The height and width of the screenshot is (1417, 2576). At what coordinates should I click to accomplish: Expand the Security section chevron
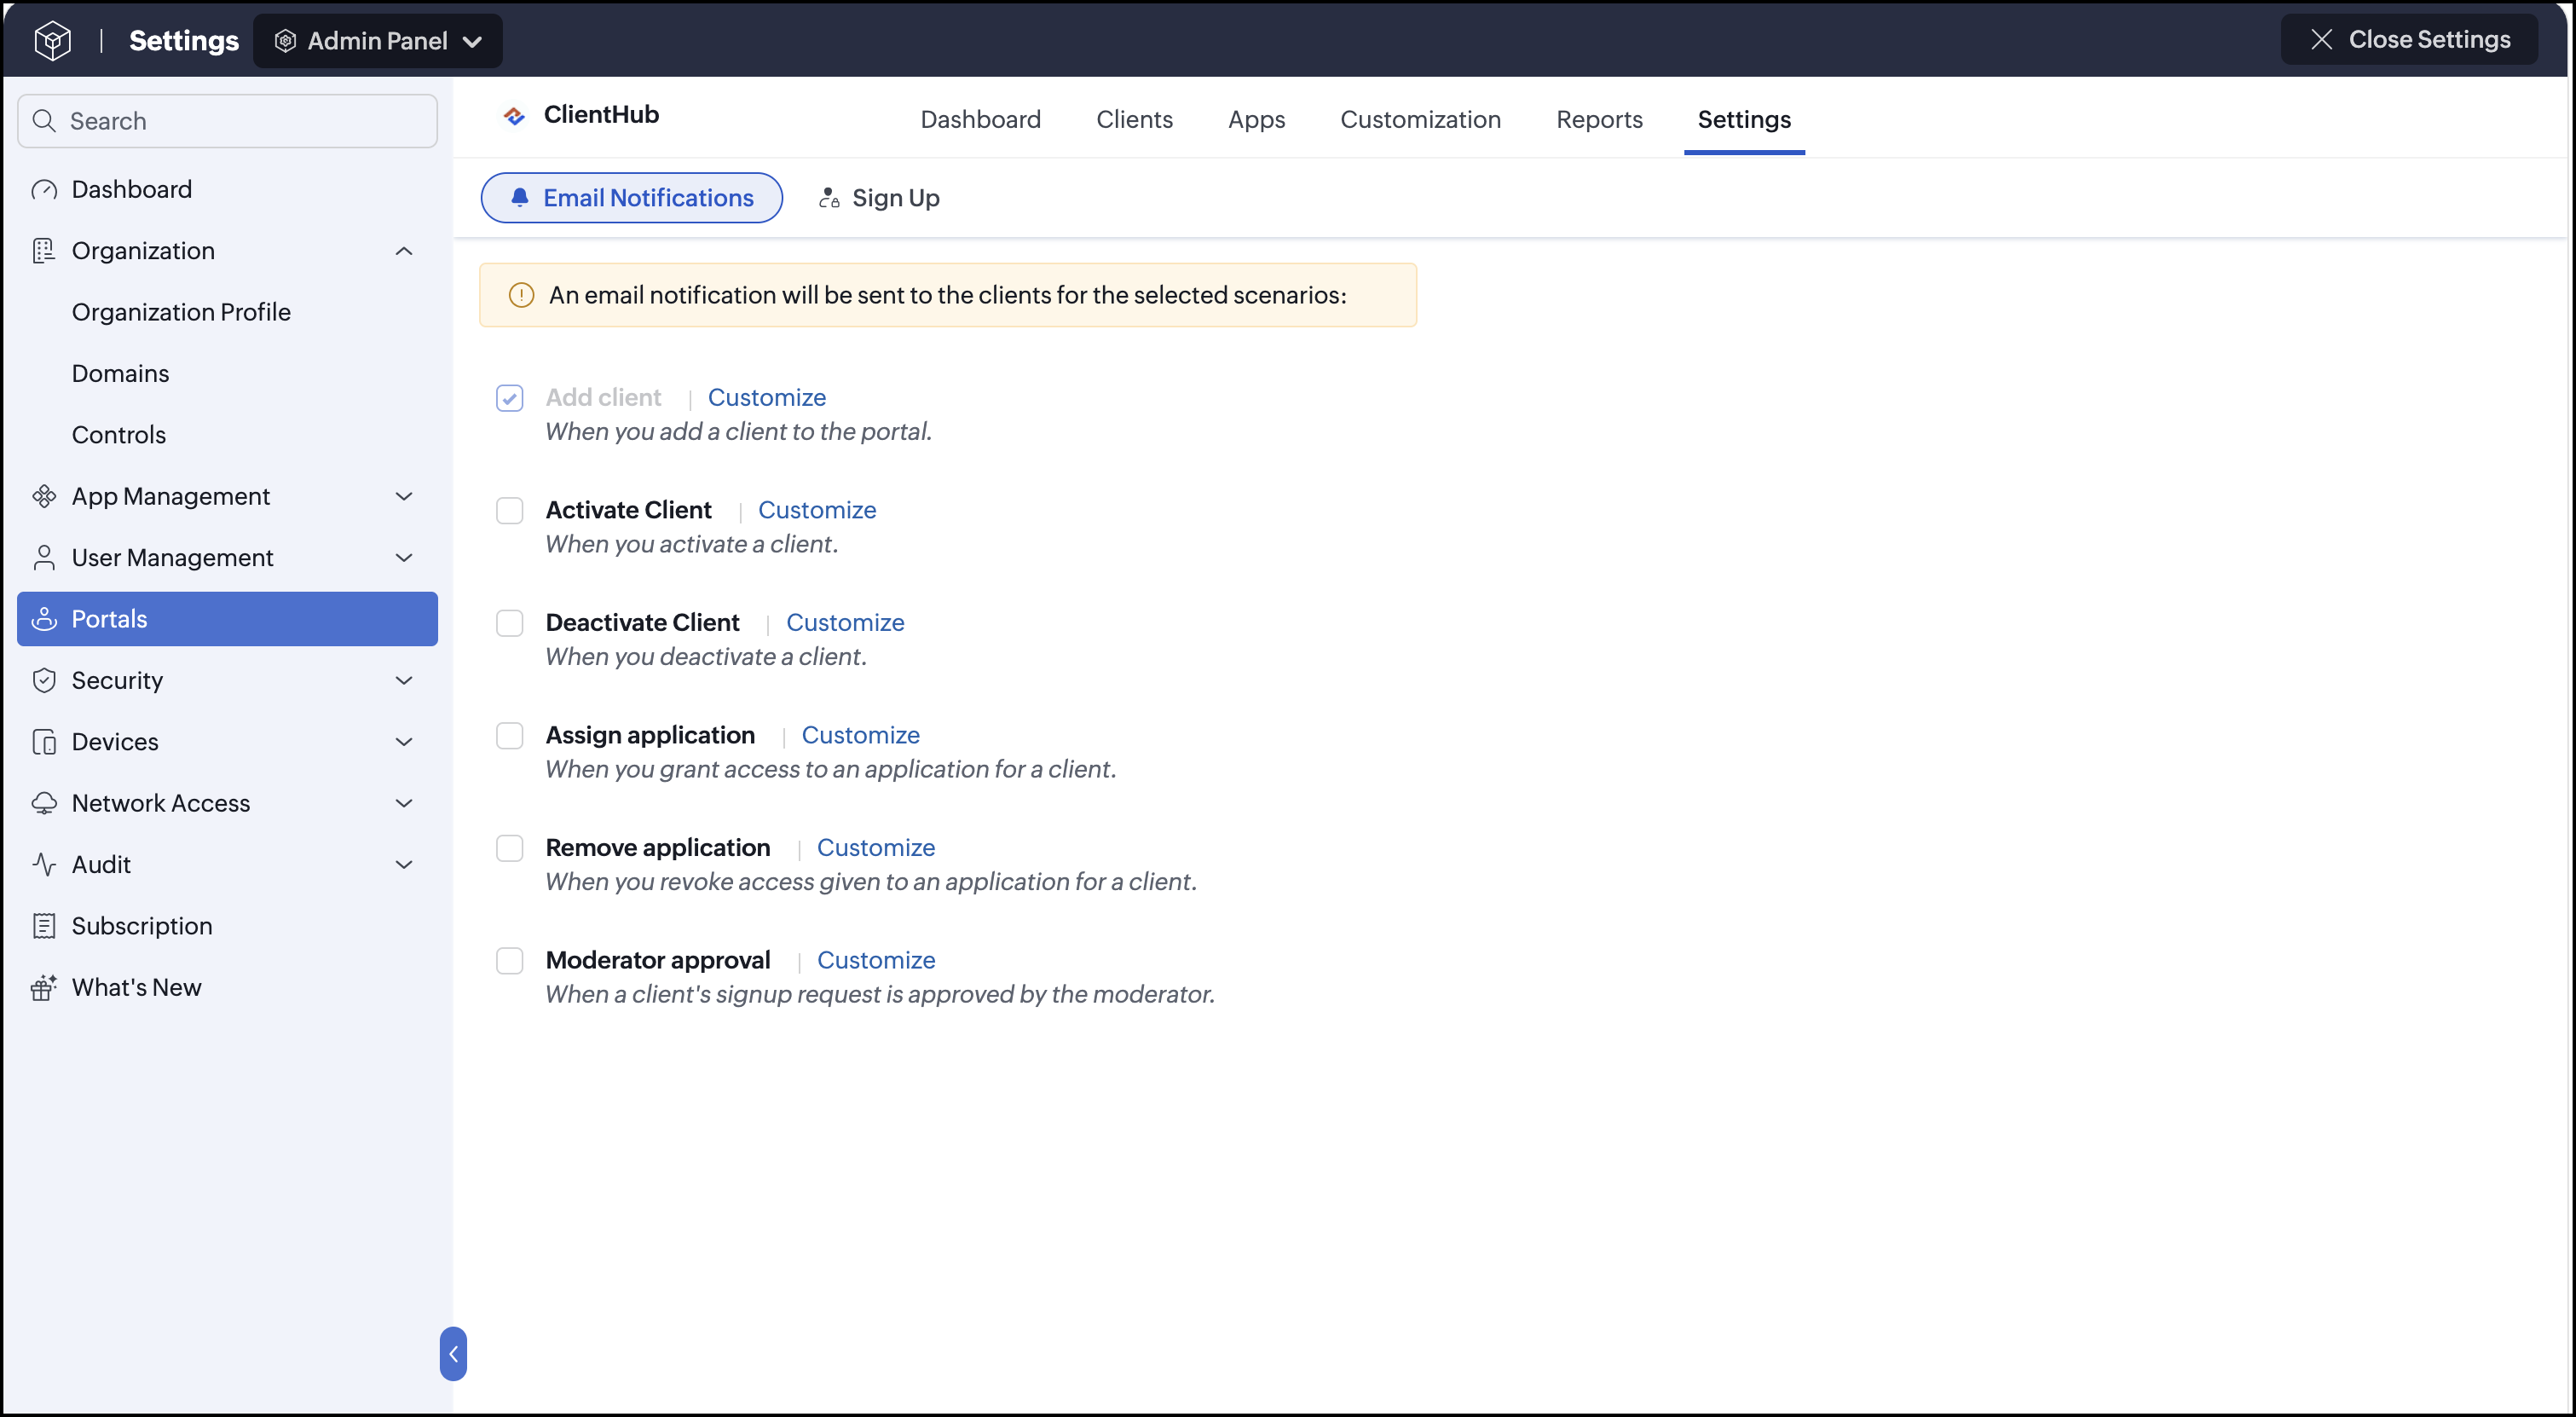(404, 681)
